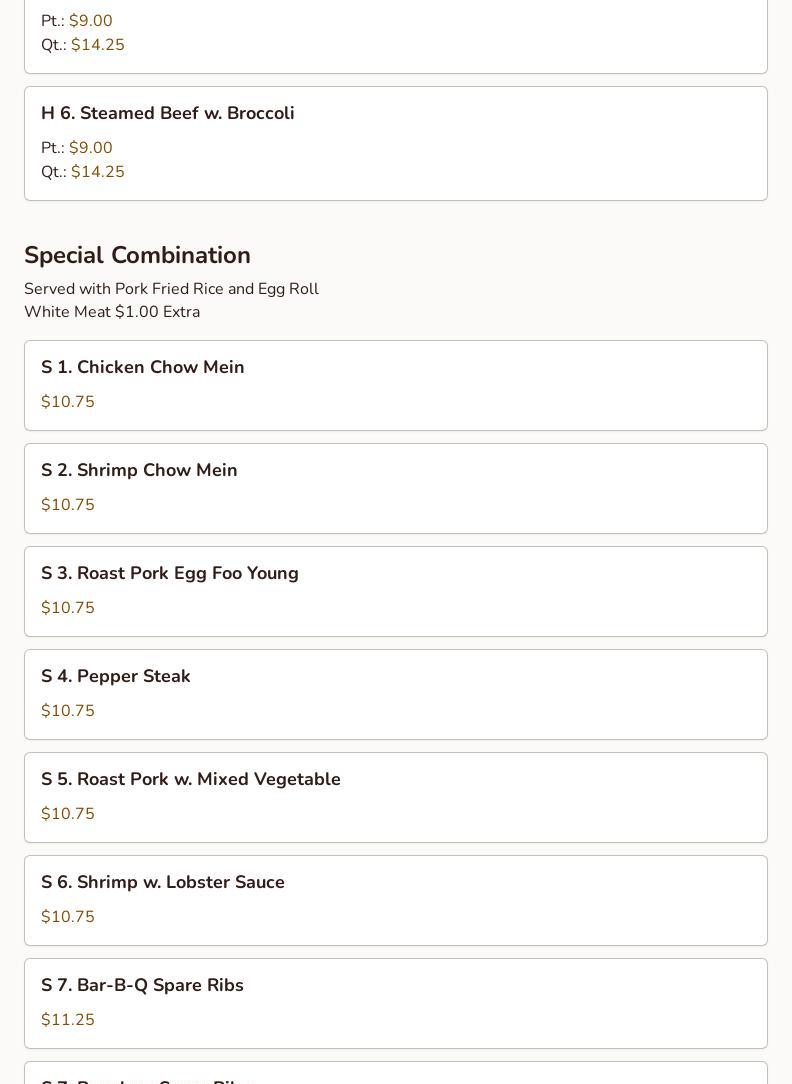Click the price under Roast Pork Egg Foo Young

coord(68,608)
